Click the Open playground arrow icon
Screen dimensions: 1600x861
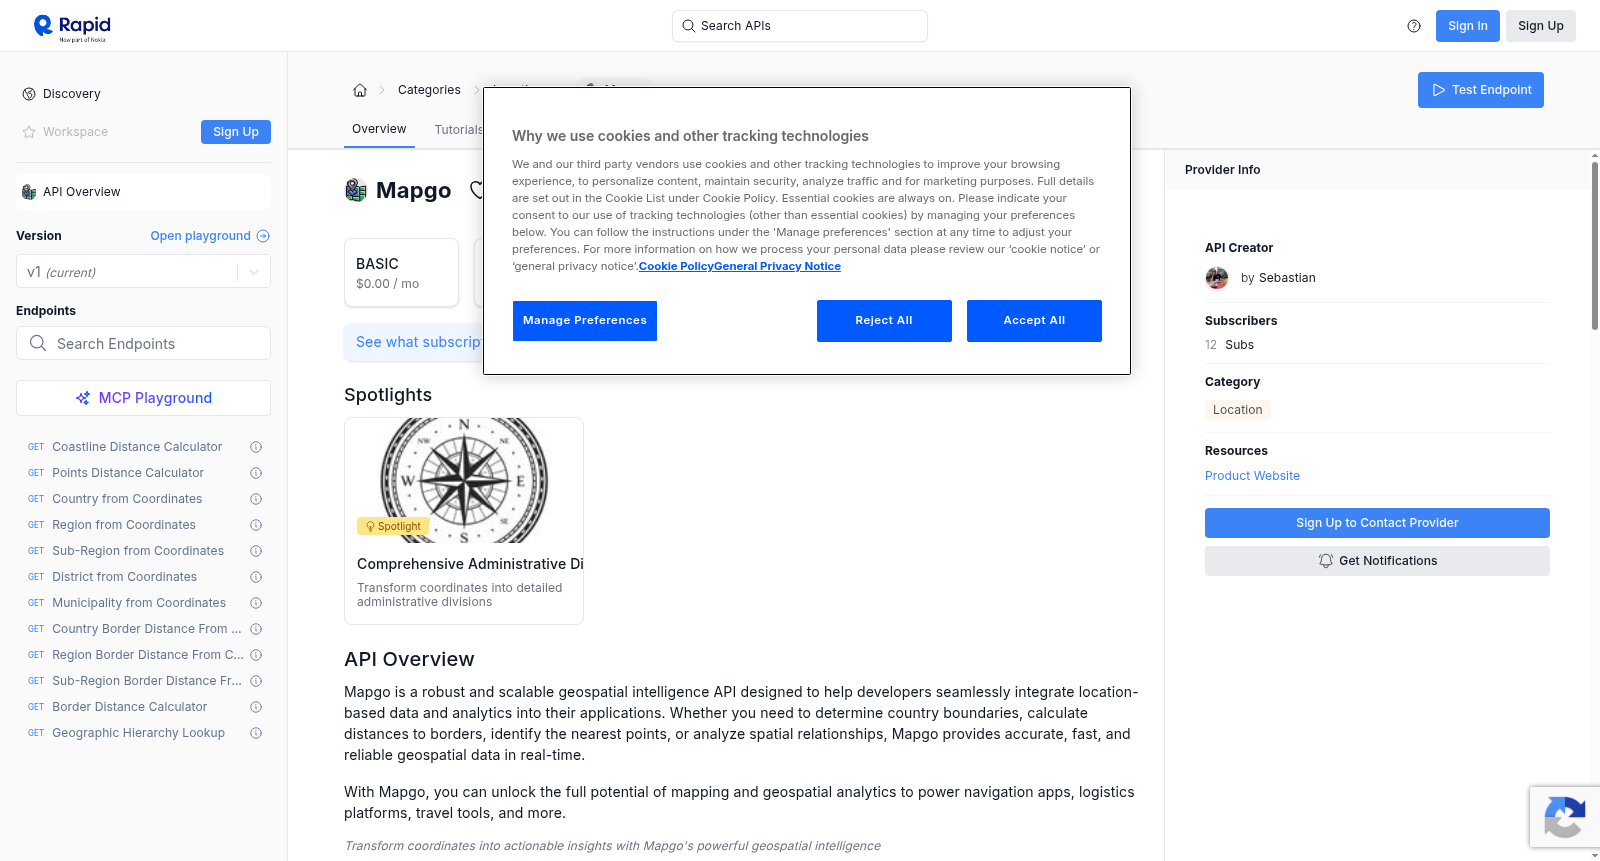click(263, 236)
